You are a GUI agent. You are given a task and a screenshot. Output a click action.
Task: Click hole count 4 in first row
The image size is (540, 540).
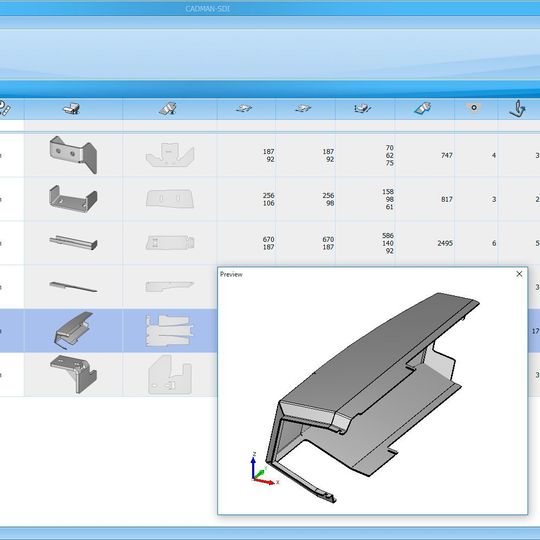coord(494,155)
